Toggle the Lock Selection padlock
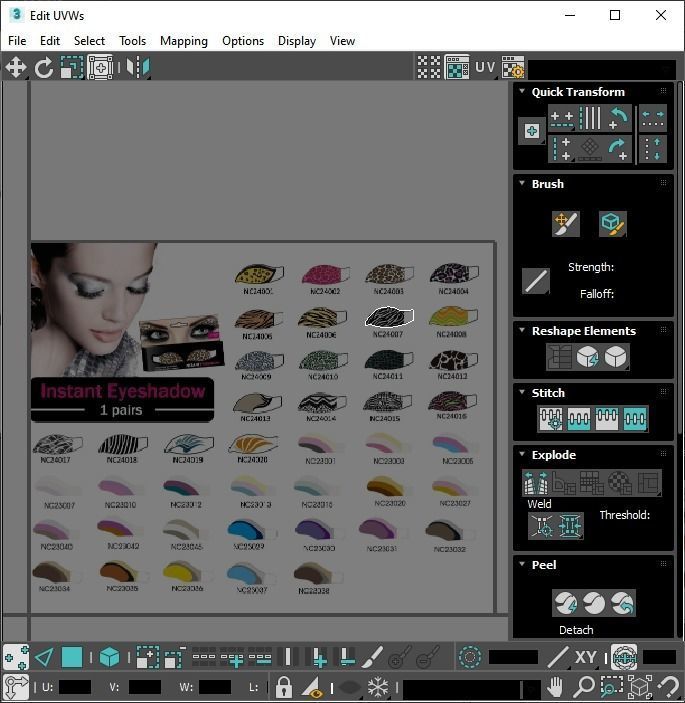Screen dimensions: 685x703 (283, 686)
